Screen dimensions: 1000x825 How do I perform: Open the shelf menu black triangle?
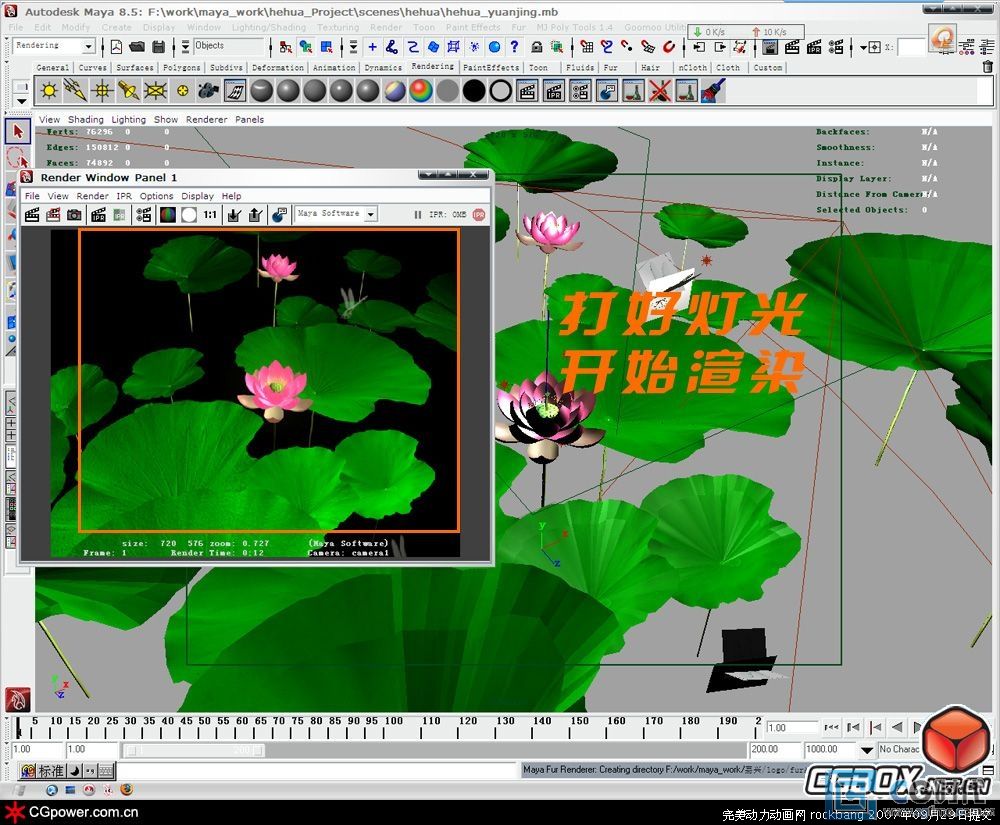click(x=21, y=101)
